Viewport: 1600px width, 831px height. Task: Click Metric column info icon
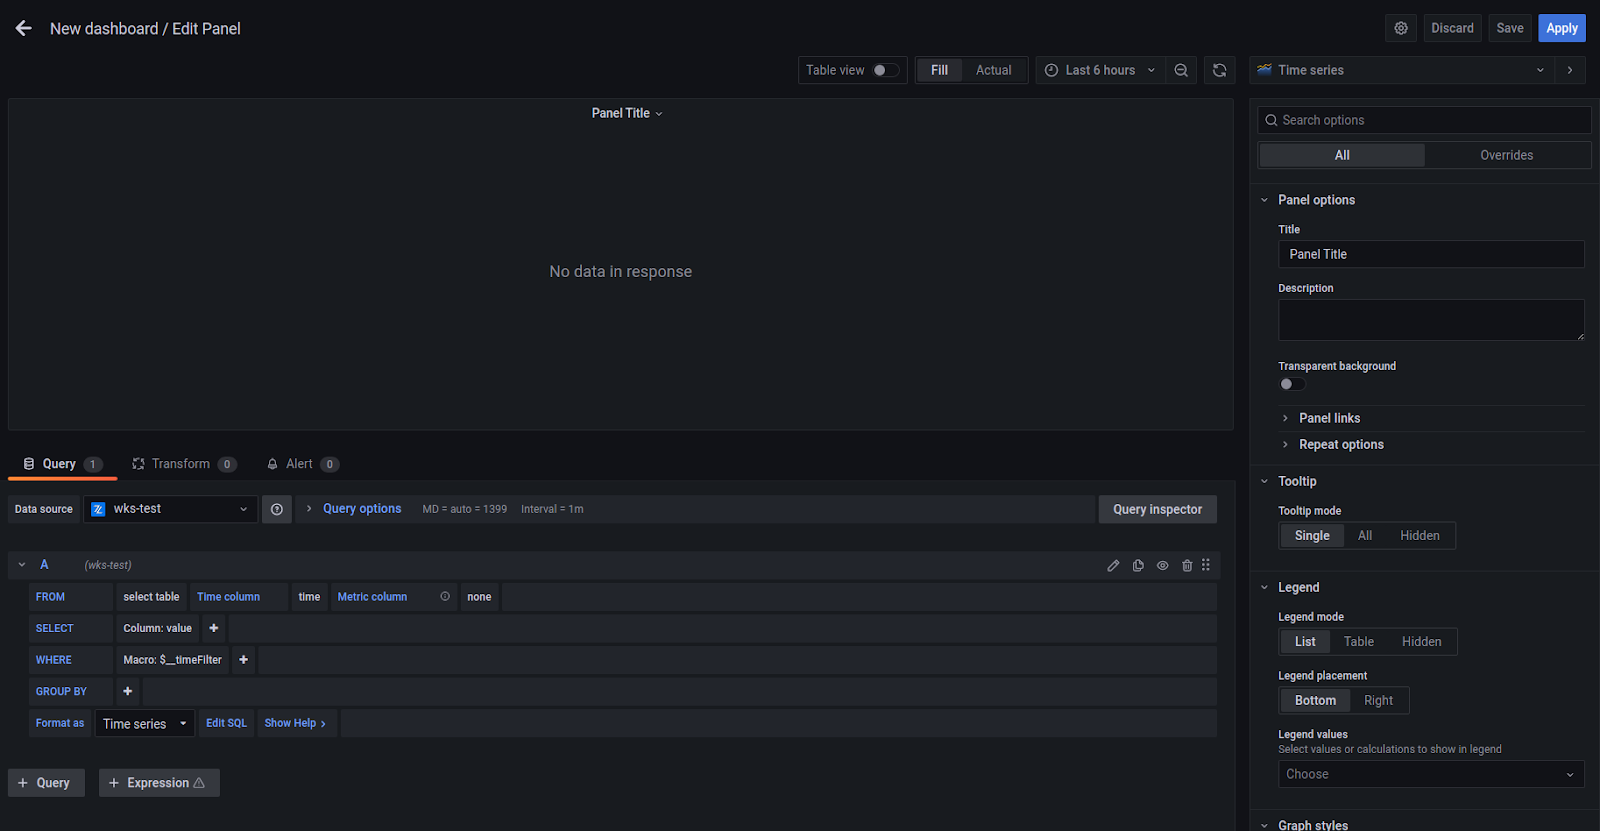(445, 596)
